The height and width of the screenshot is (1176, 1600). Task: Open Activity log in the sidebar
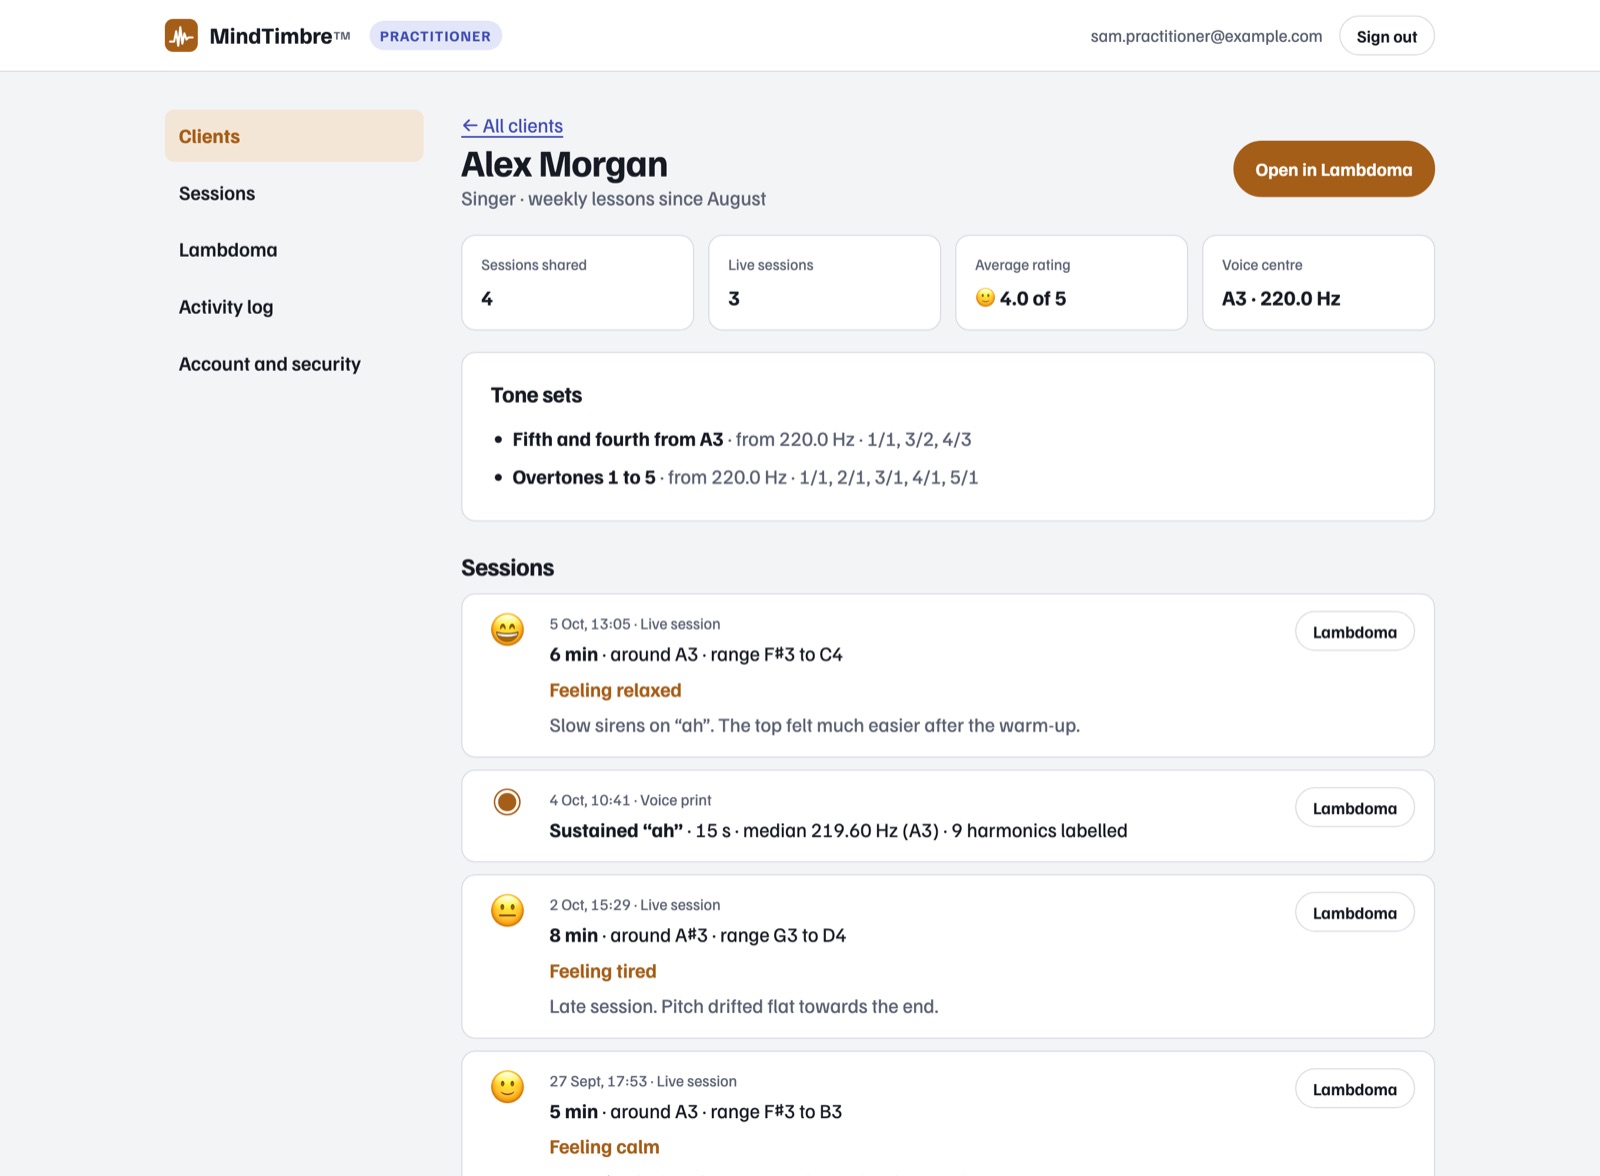(x=294, y=307)
